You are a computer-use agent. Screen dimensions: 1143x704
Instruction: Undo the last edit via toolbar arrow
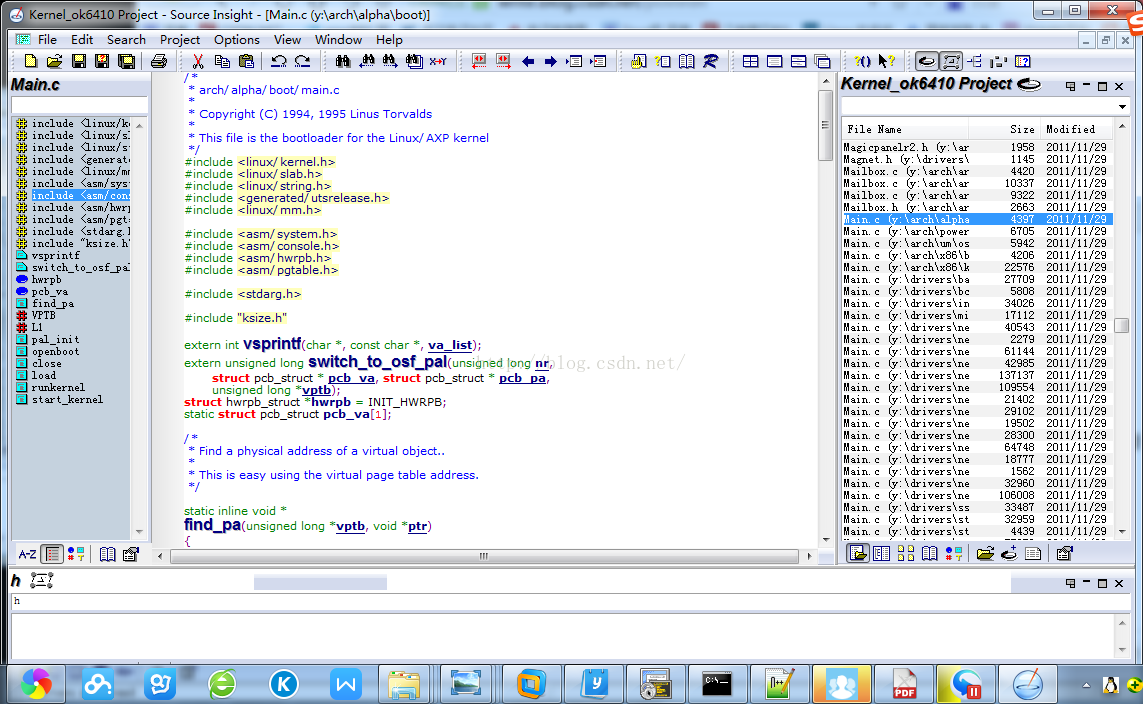click(278, 61)
